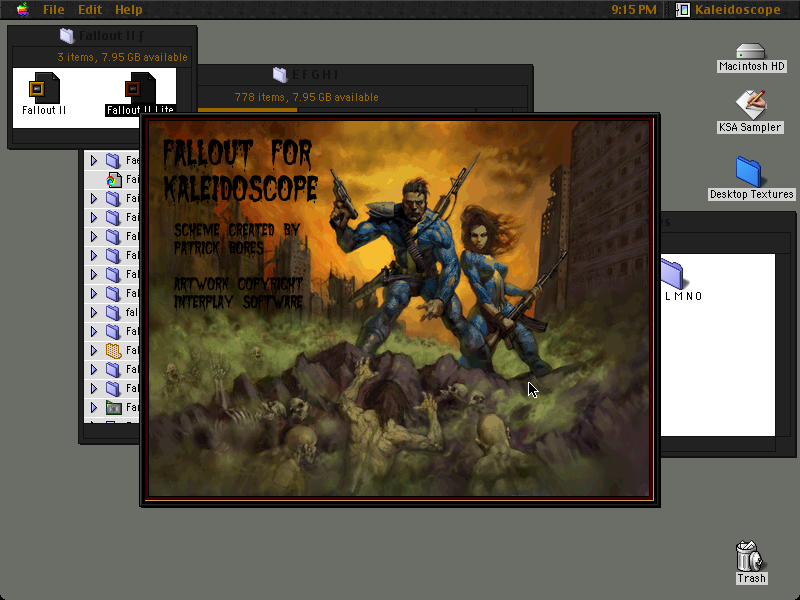This screenshot has width=800, height=600.
Task: Click the 'L M N O' folder label
Action: [684, 296]
